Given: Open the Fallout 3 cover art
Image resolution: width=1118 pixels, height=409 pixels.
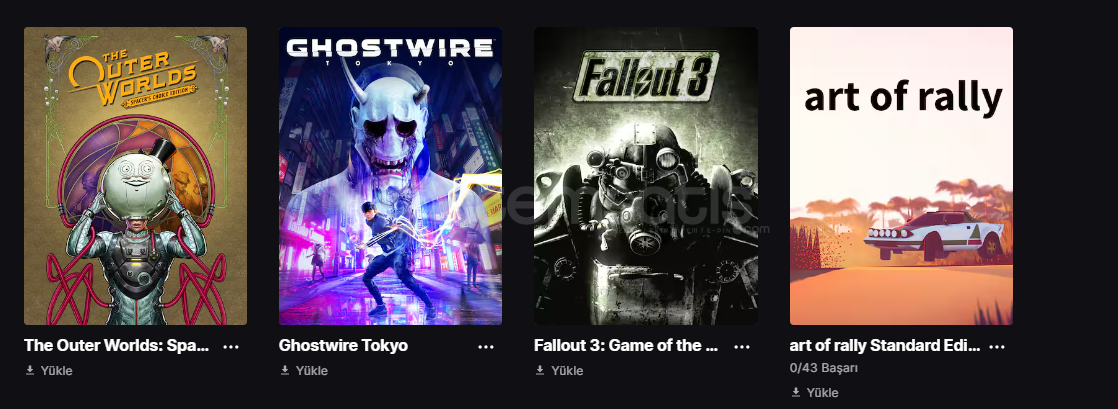Looking at the screenshot, I should tap(646, 176).
